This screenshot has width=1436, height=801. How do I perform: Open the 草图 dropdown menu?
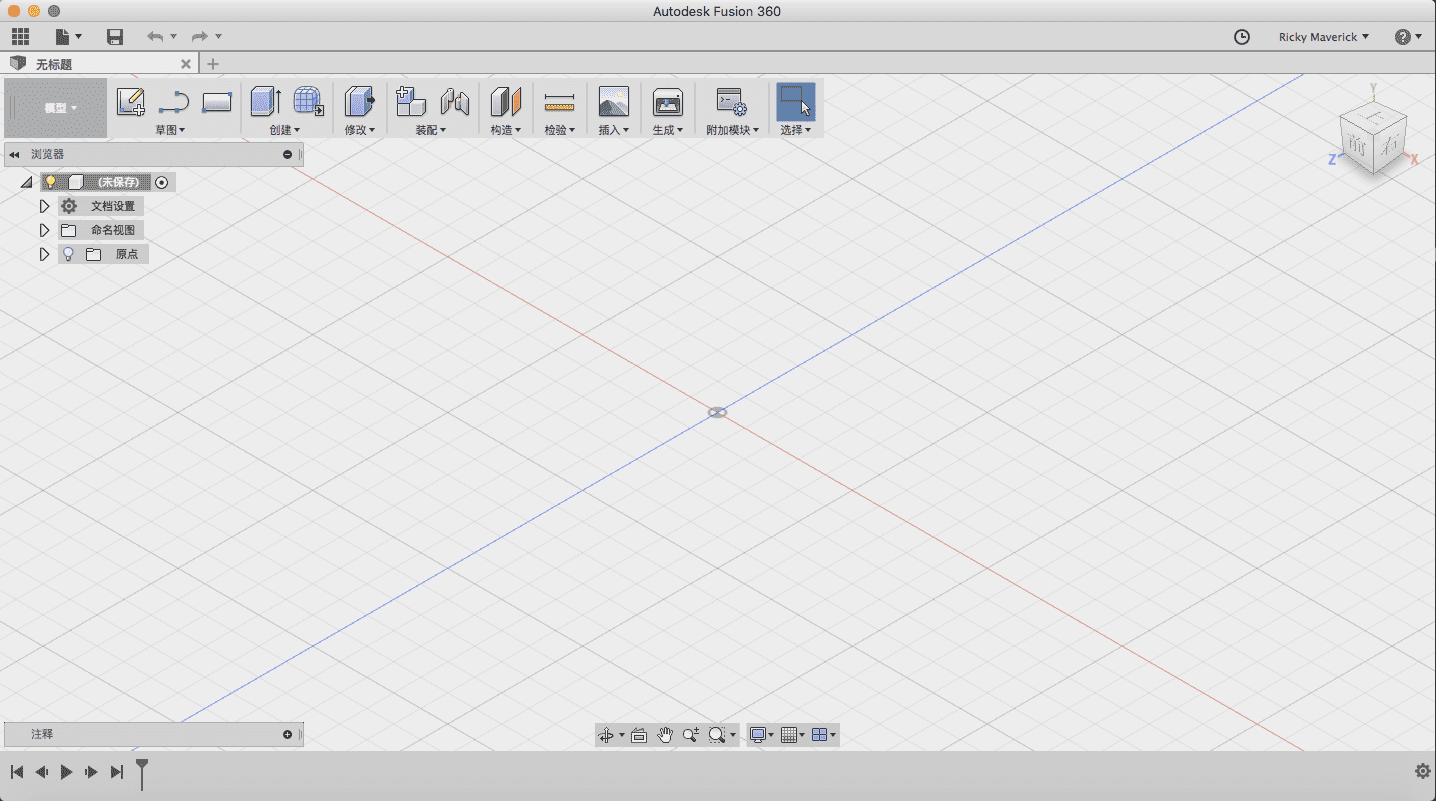170,130
